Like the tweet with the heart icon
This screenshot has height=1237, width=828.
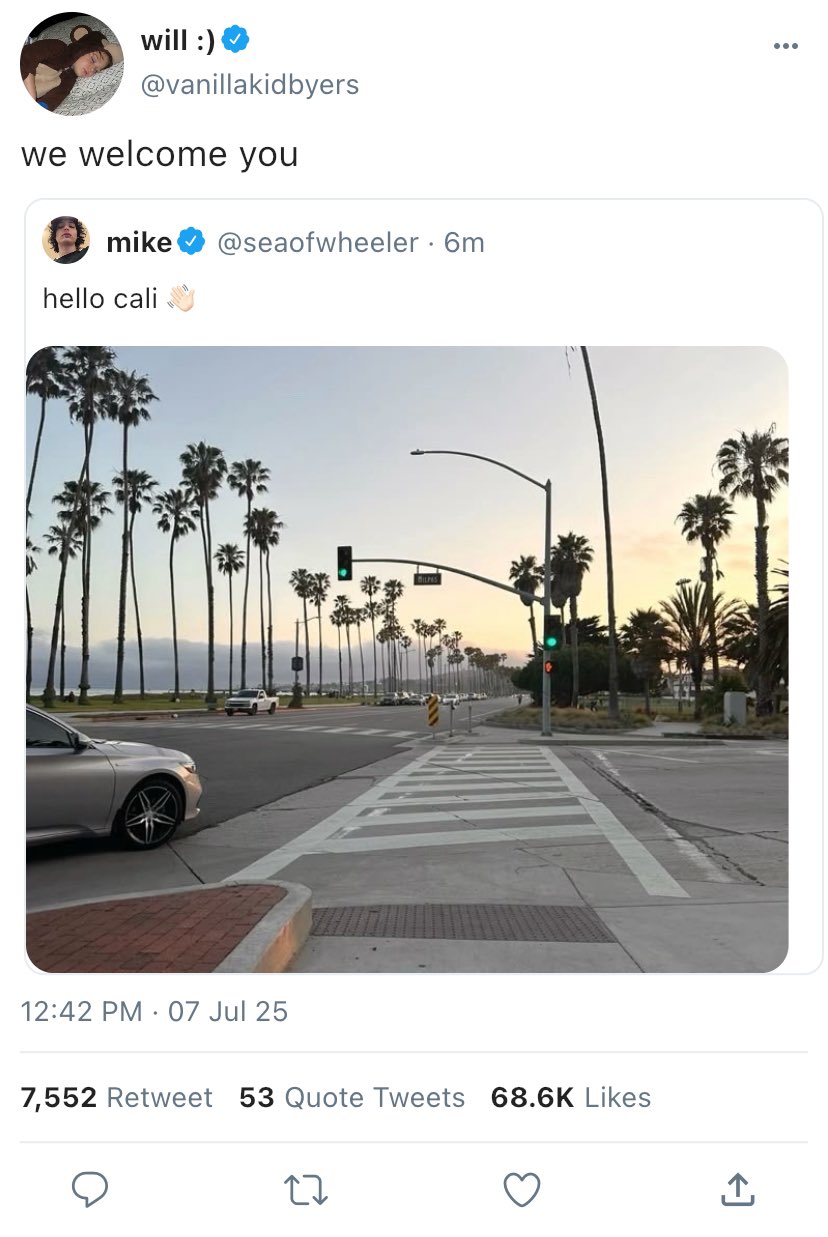pyautogui.click(x=521, y=1188)
